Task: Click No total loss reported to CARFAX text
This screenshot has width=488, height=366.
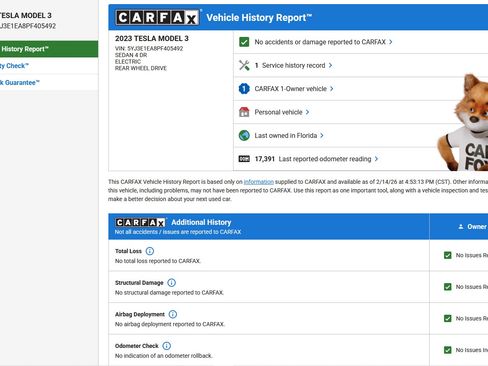Action: (x=158, y=261)
